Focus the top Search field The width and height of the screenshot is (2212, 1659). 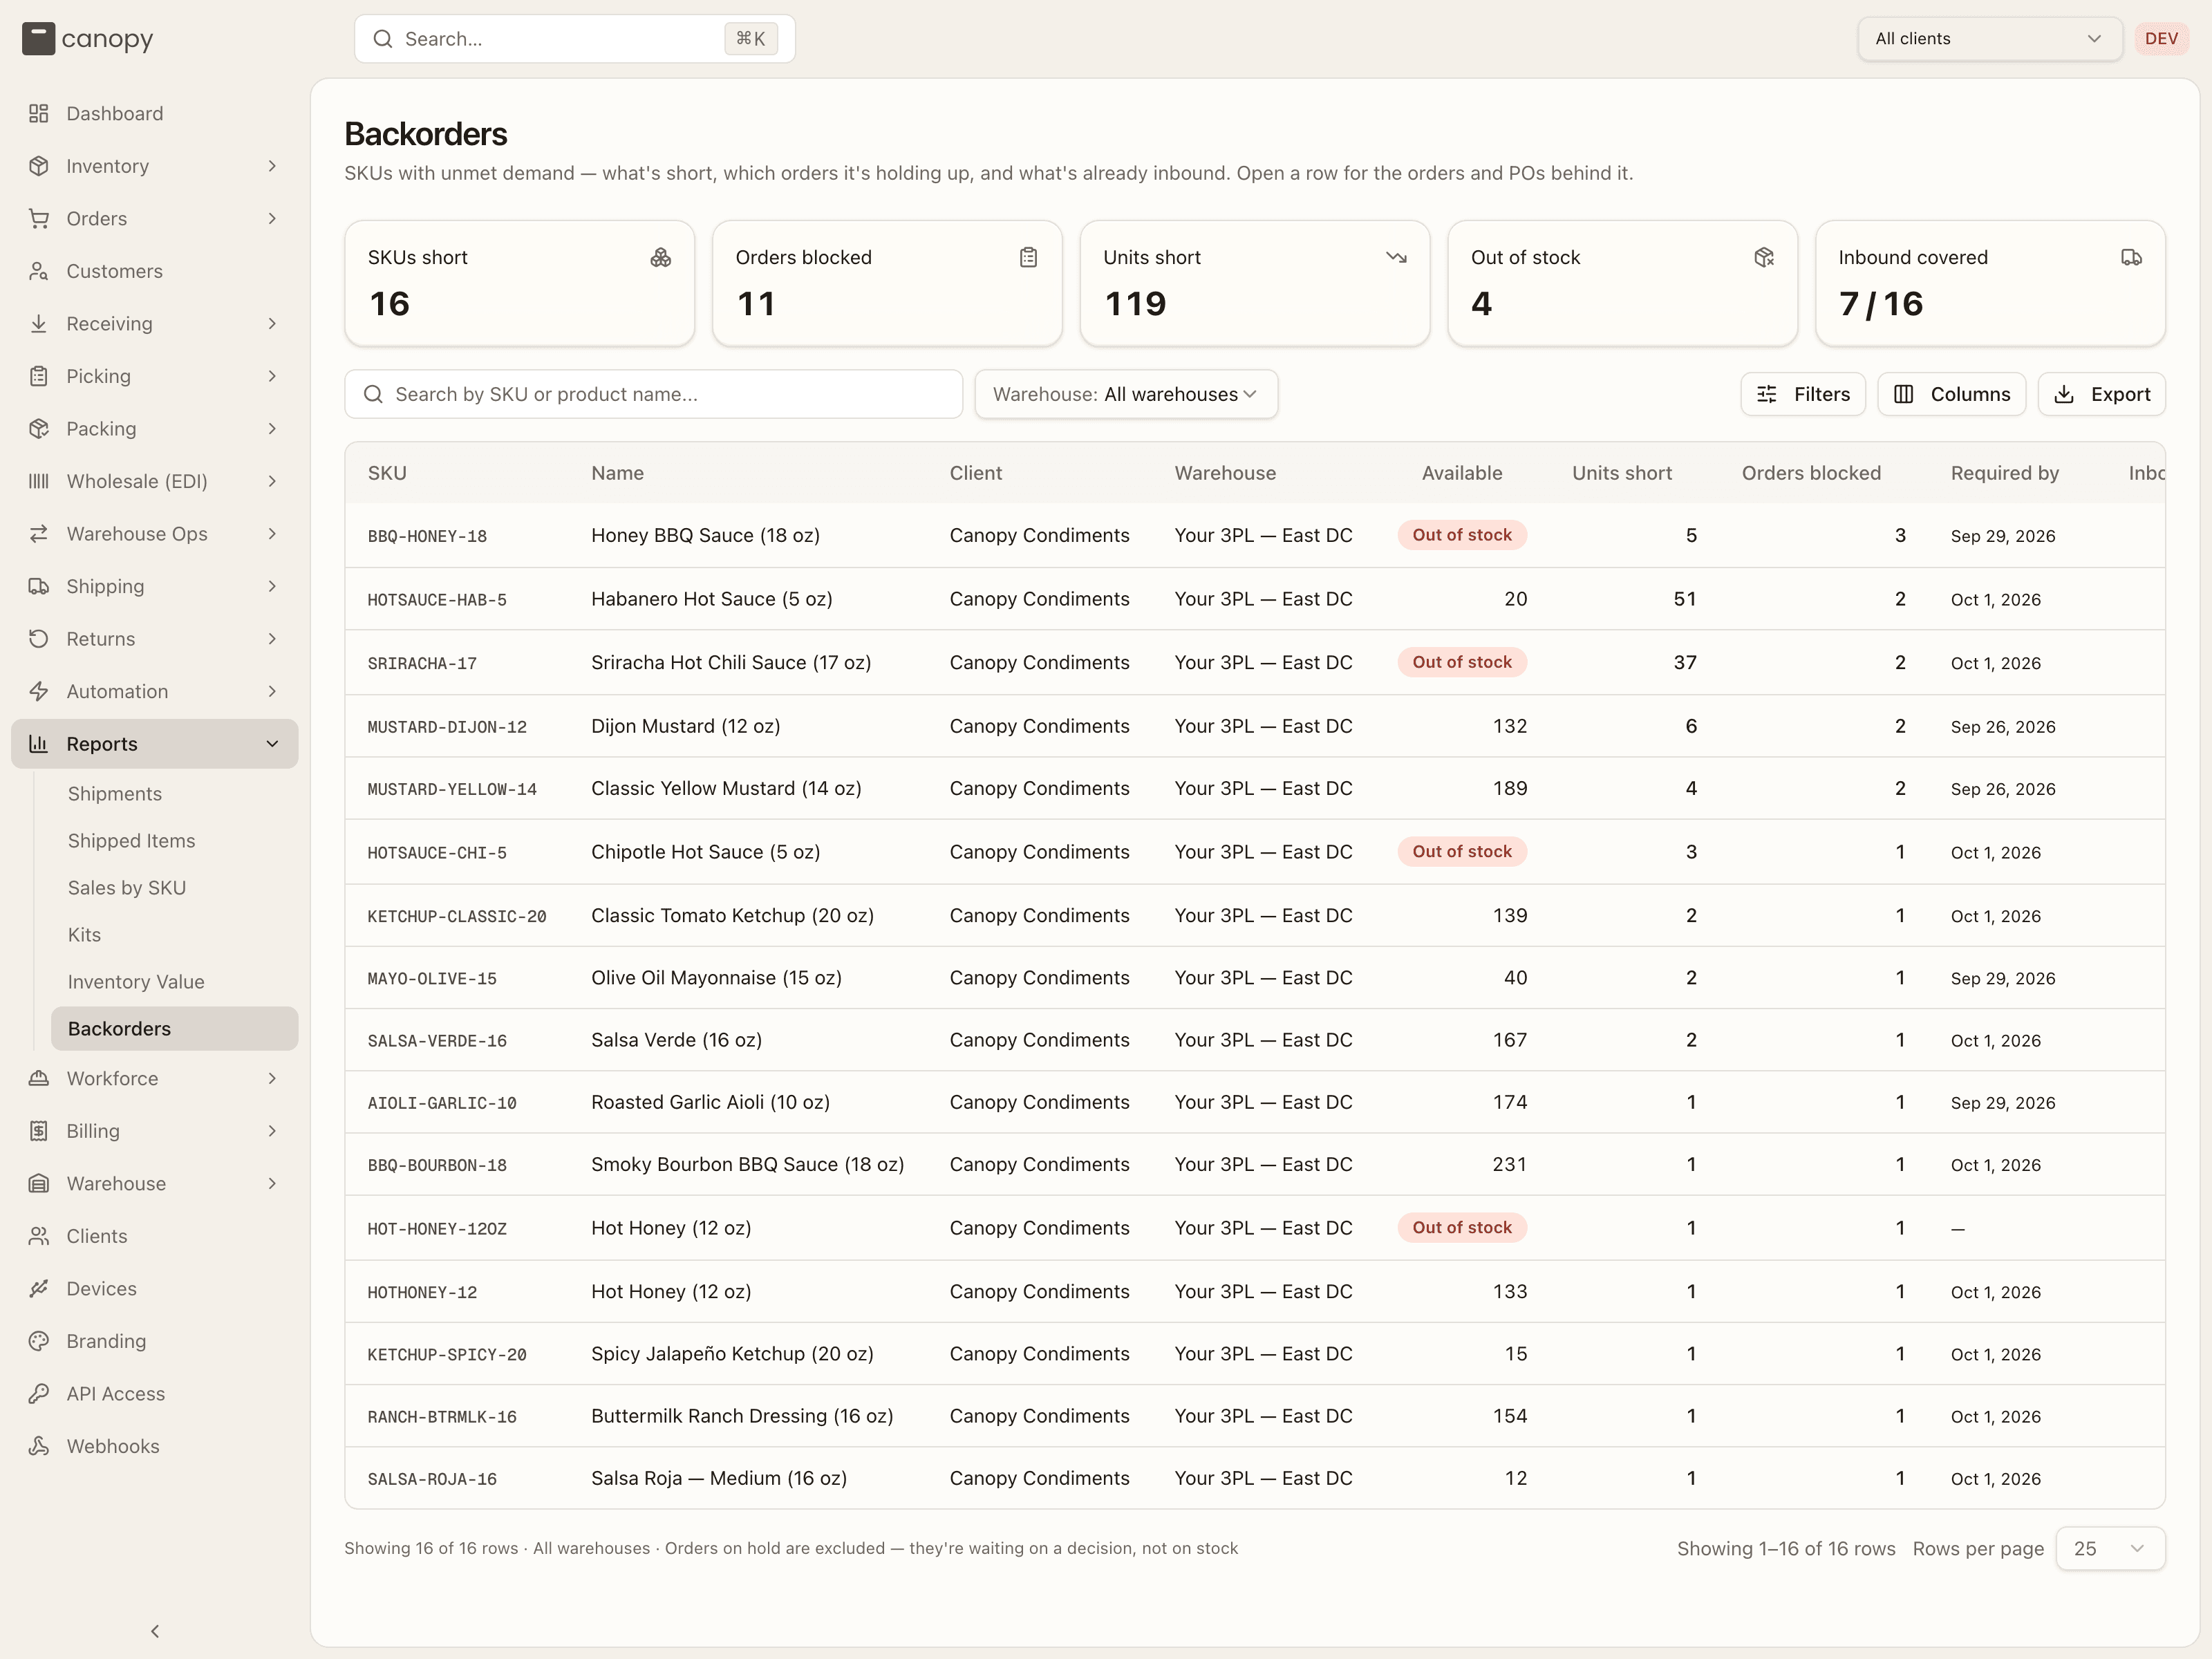click(x=574, y=39)
